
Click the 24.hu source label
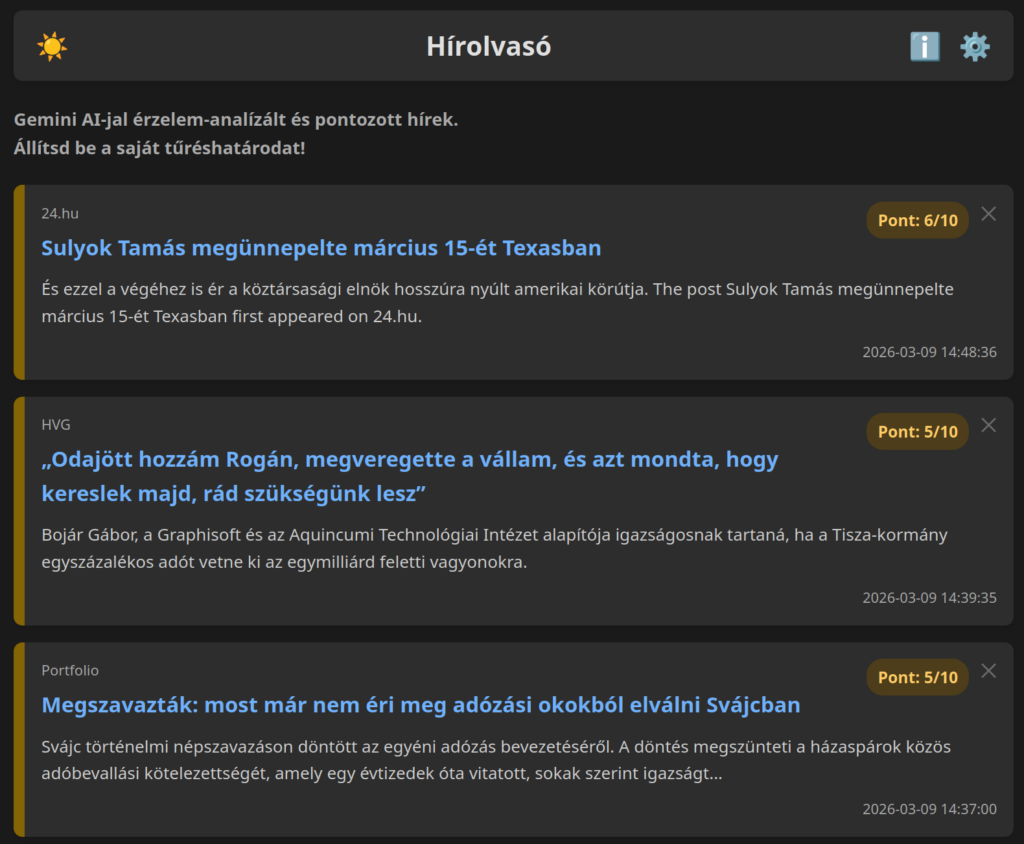(59, 213)
